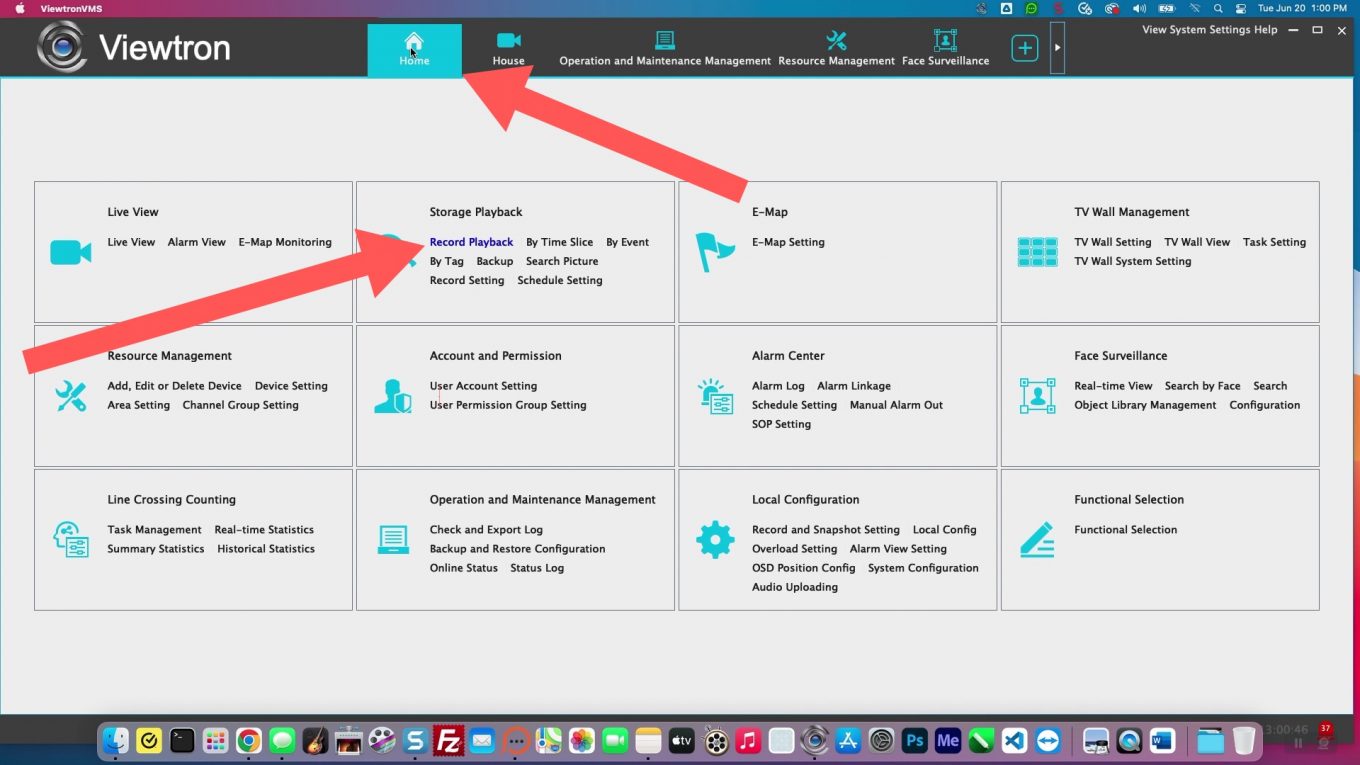Viewport: 1360px width, 765px height.
Task: Open User Account Setting link
Action: [483, 386]
